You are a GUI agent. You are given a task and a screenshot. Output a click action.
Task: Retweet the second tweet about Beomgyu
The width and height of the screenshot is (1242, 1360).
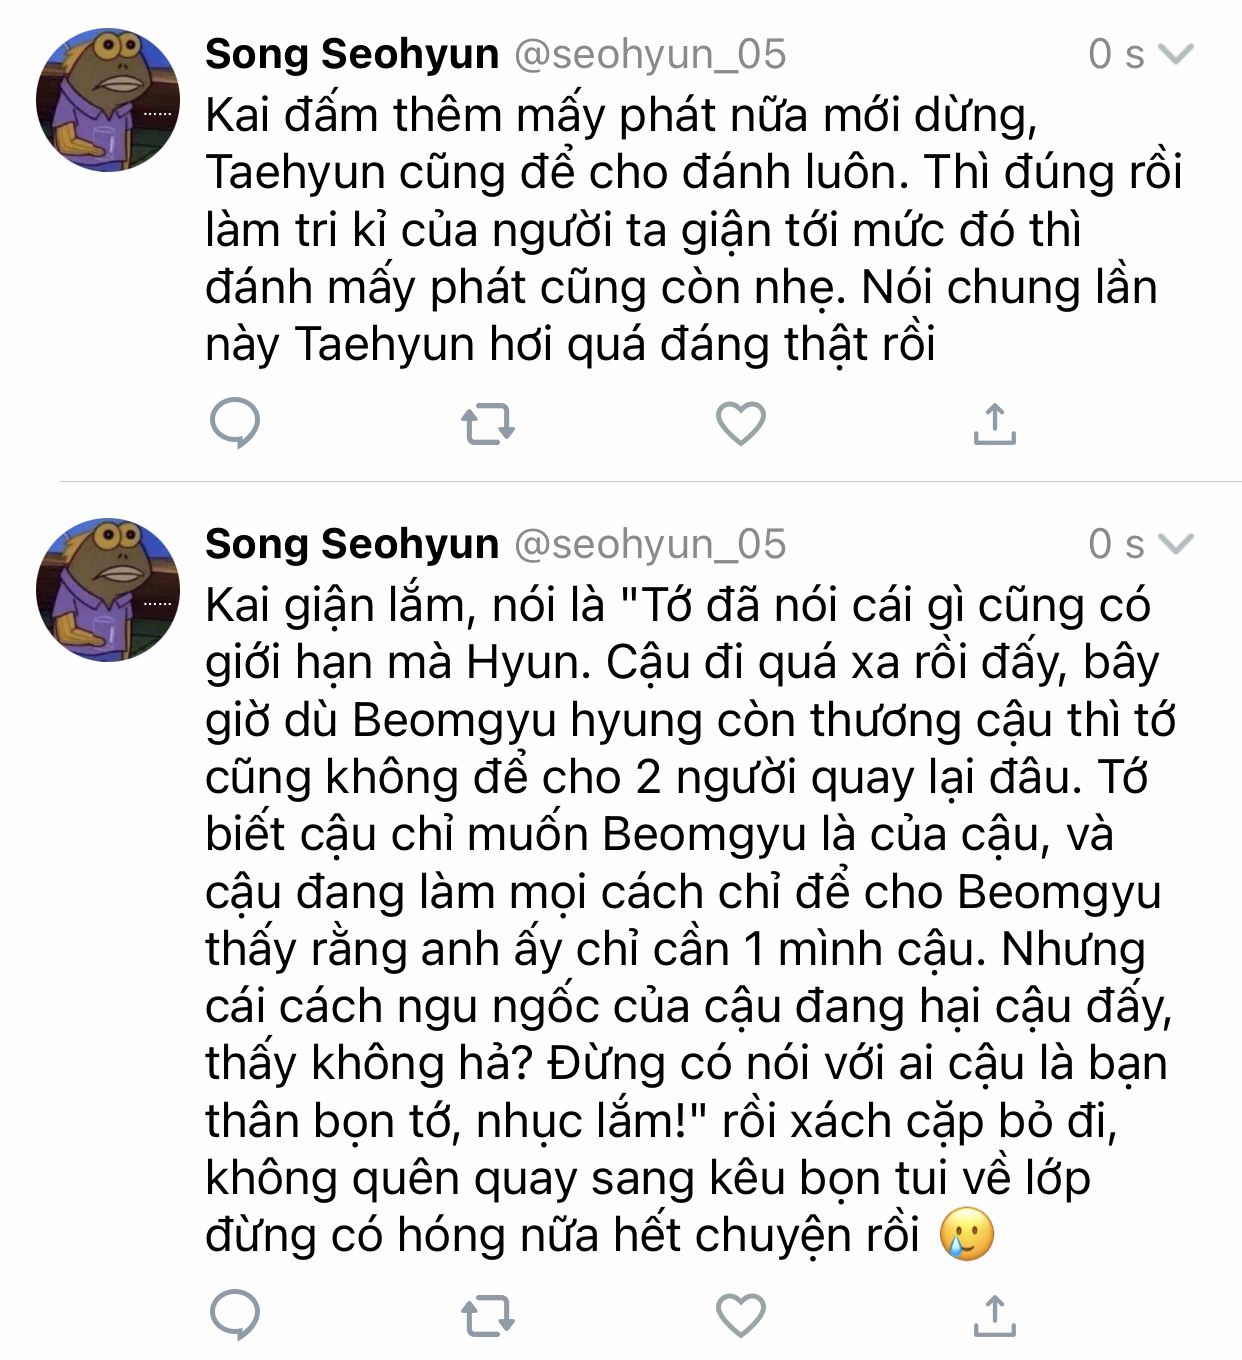pyautogui.click(x=488, y=1315)
